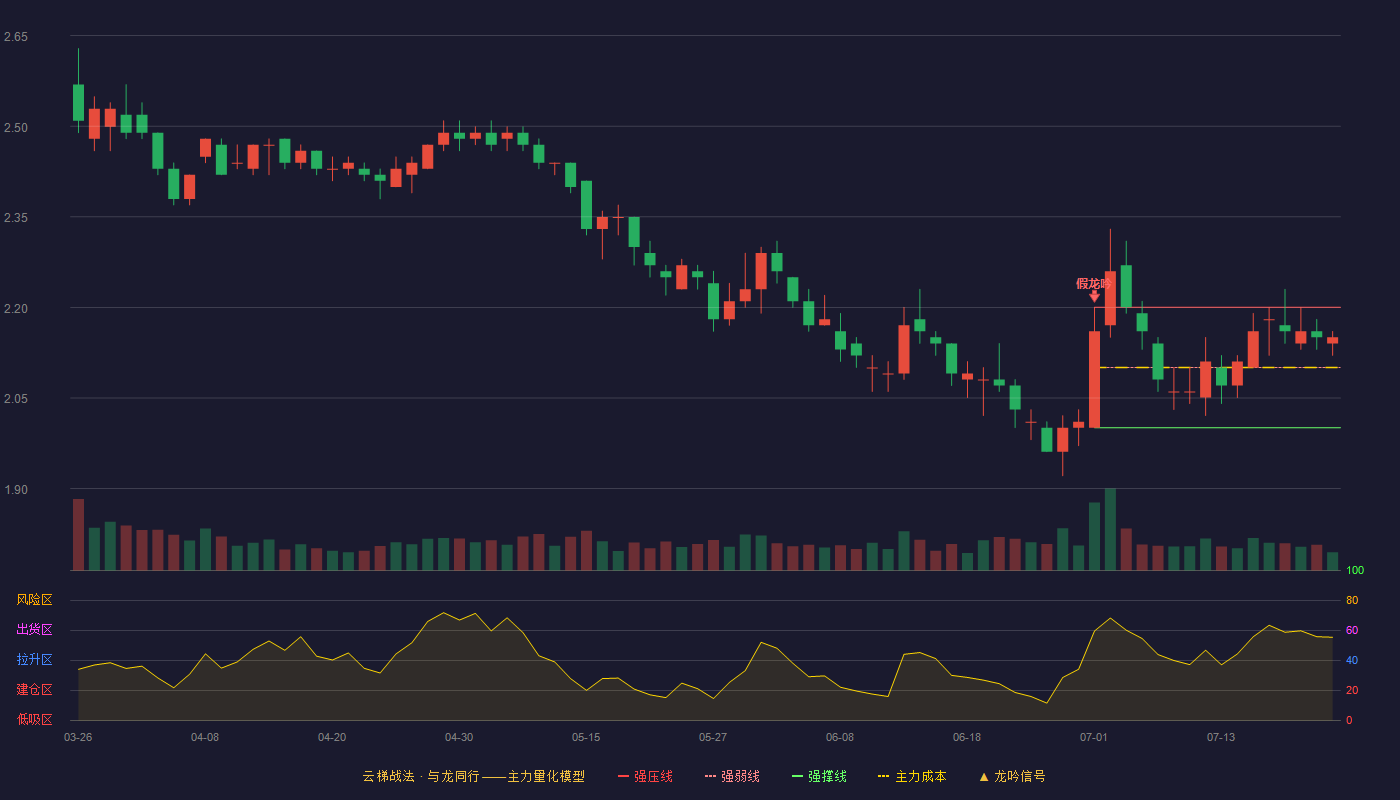Click the 80 indicator scale value

1352,600
